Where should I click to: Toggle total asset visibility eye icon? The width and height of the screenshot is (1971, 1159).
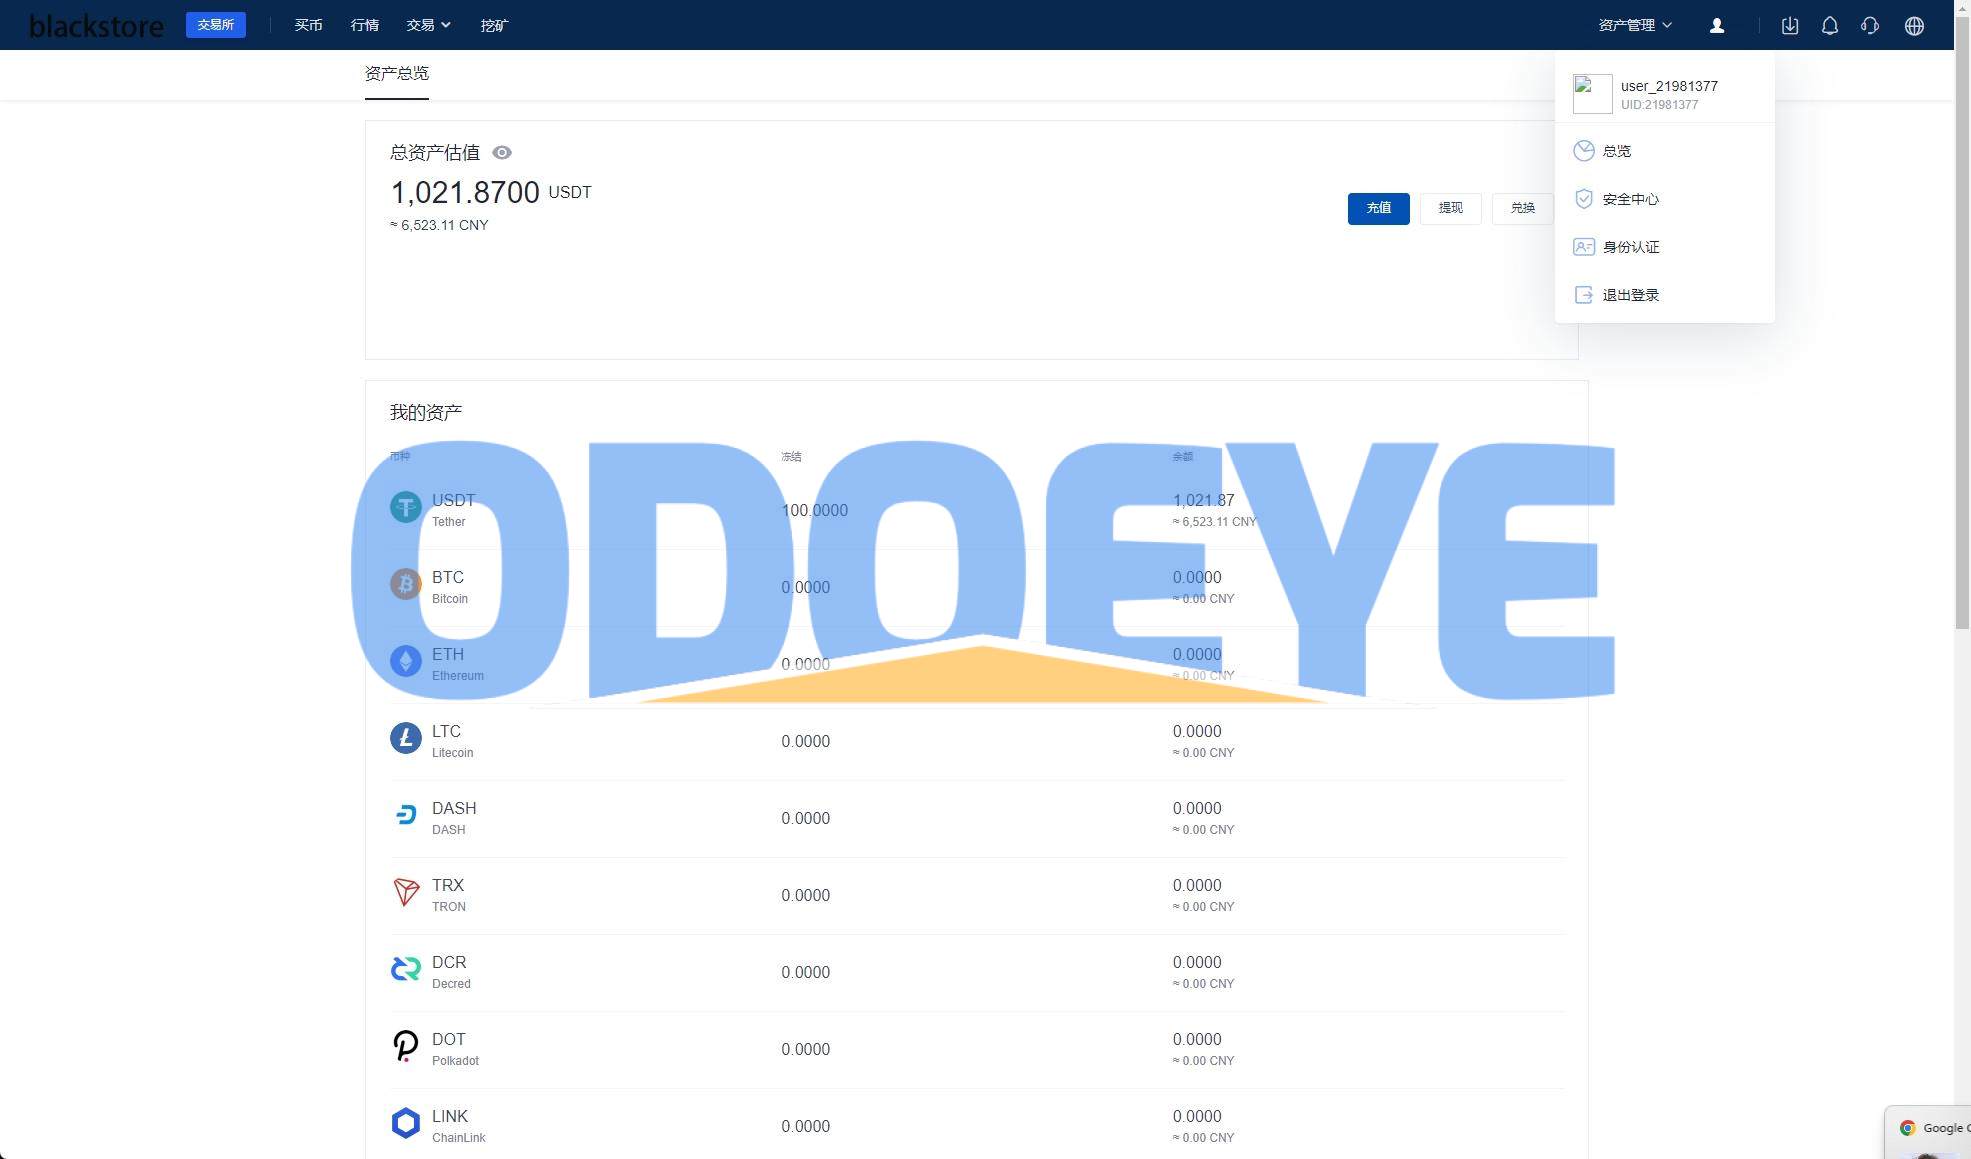point(502,153)
